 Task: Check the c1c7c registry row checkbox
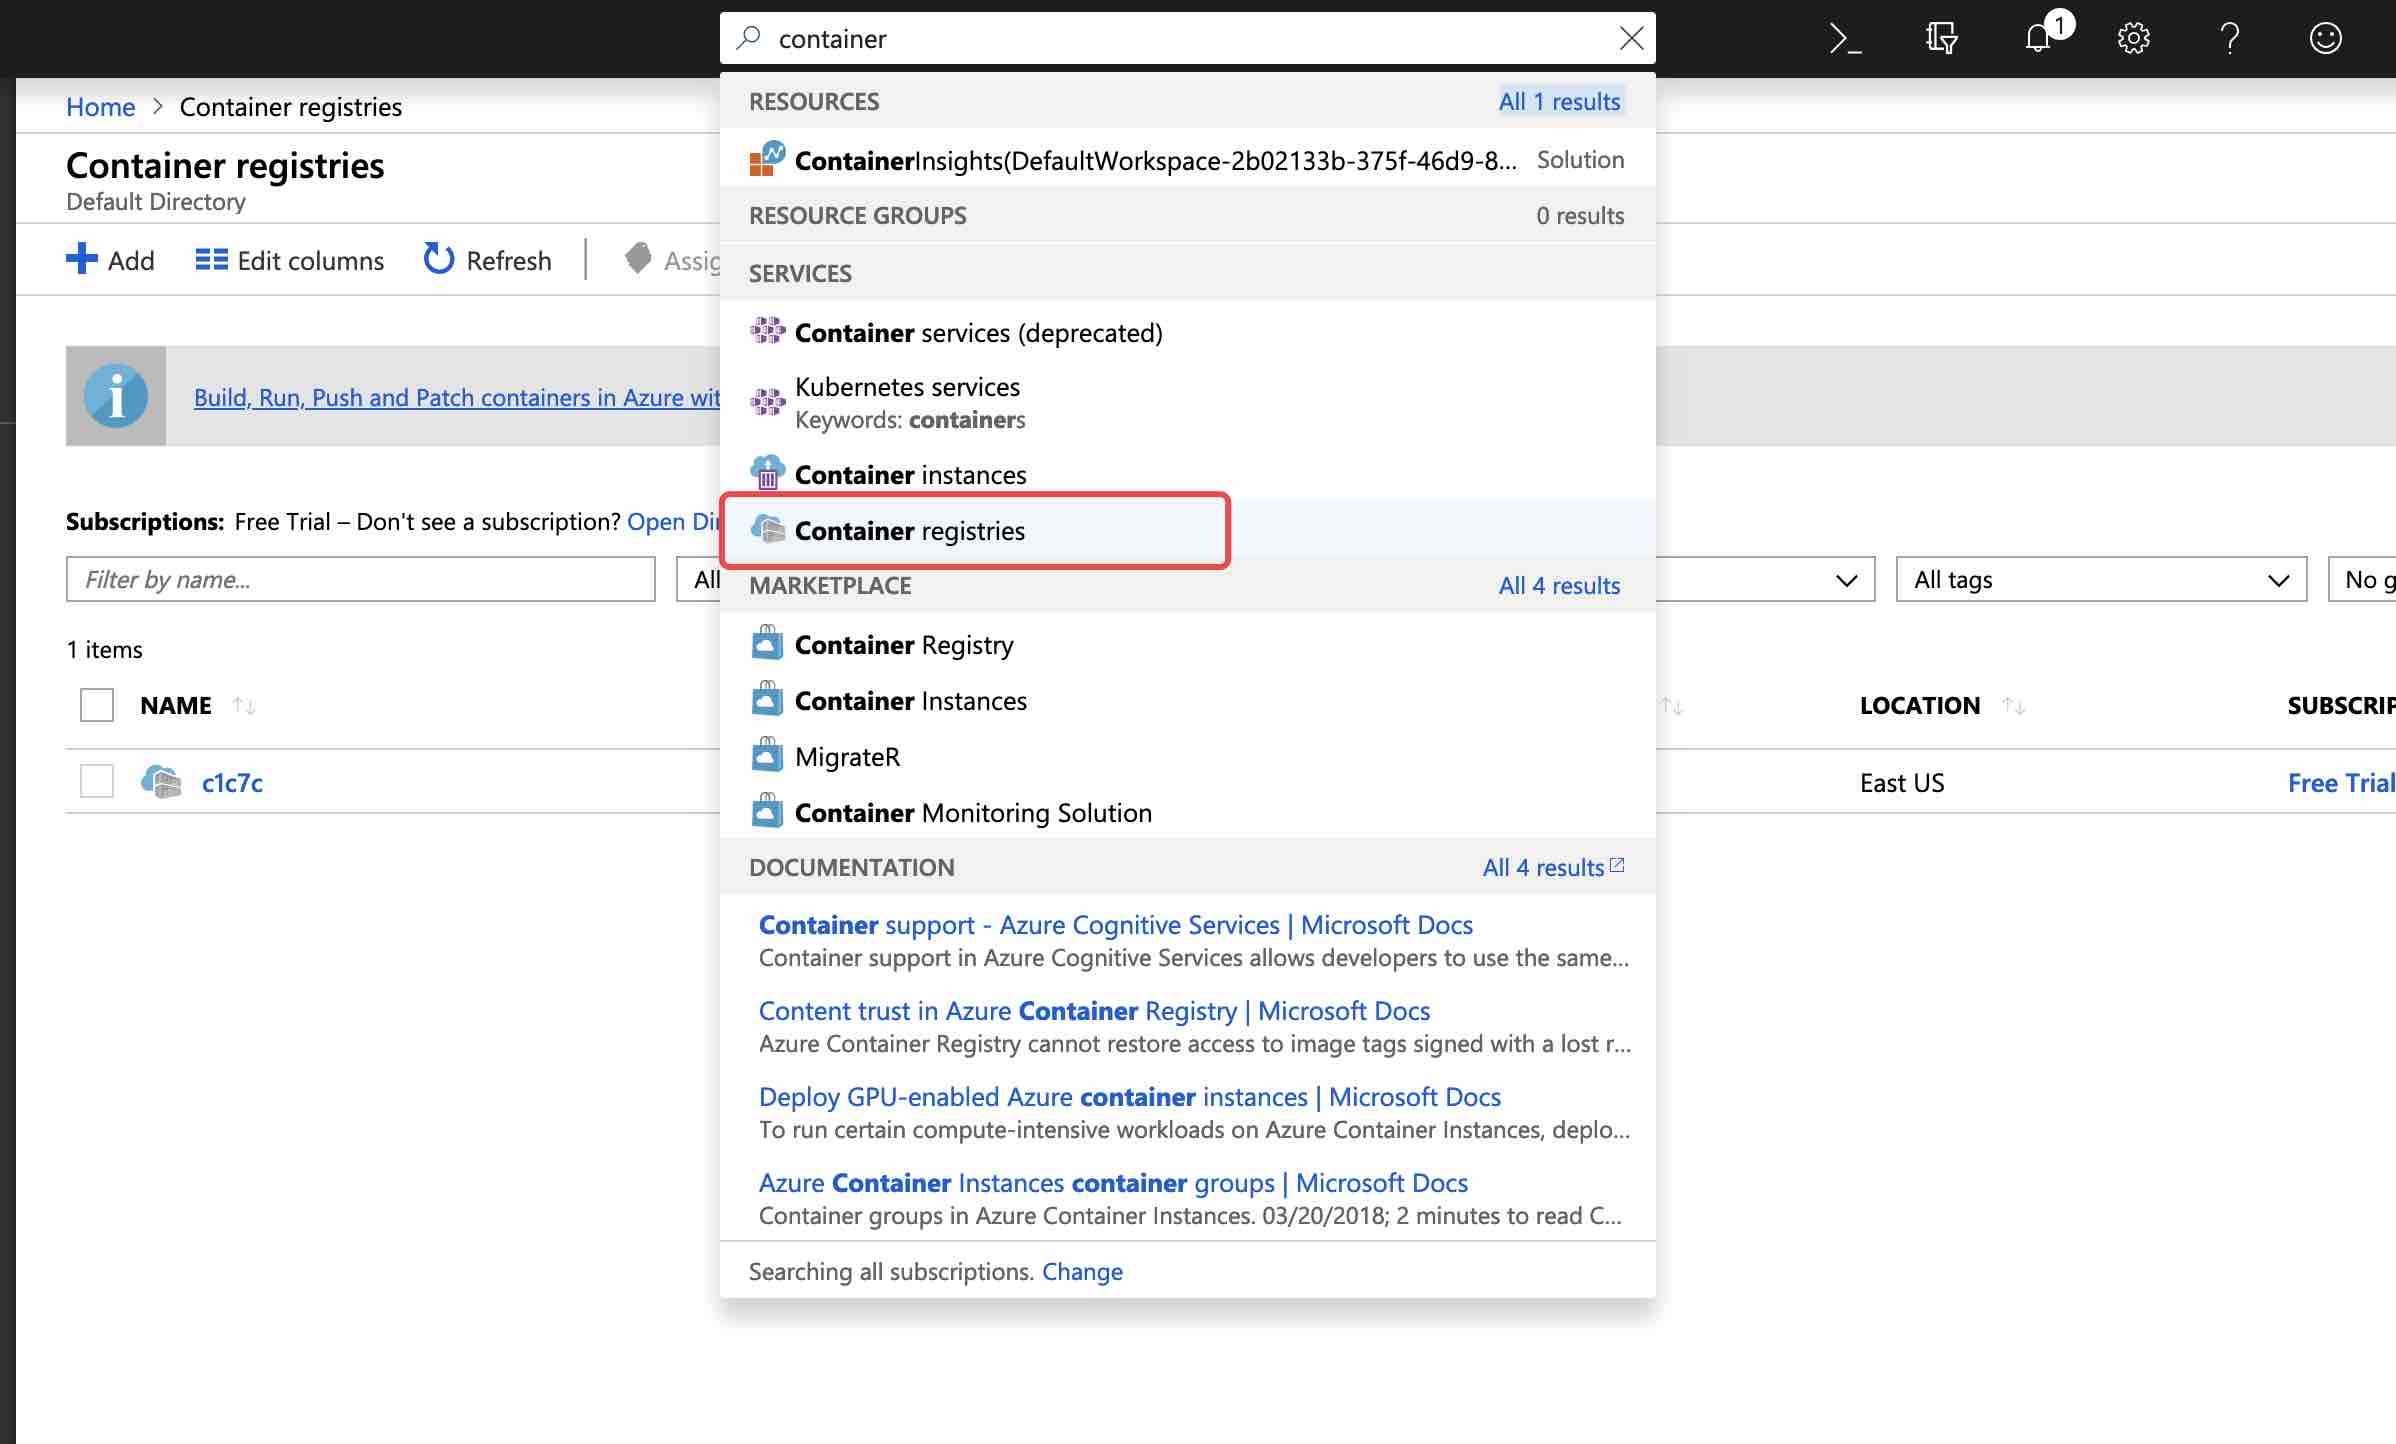tap(97, 781)
